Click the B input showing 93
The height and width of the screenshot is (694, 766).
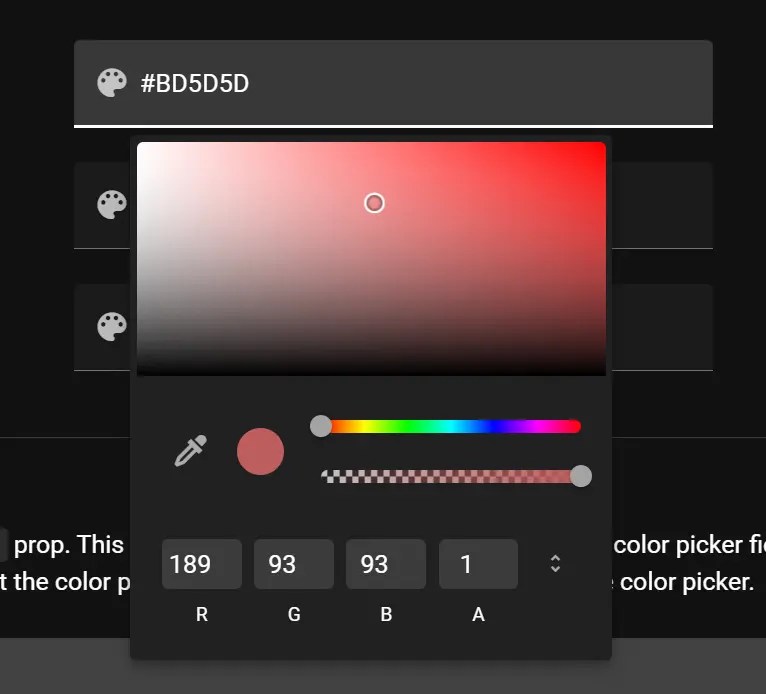tap(386, 564)
